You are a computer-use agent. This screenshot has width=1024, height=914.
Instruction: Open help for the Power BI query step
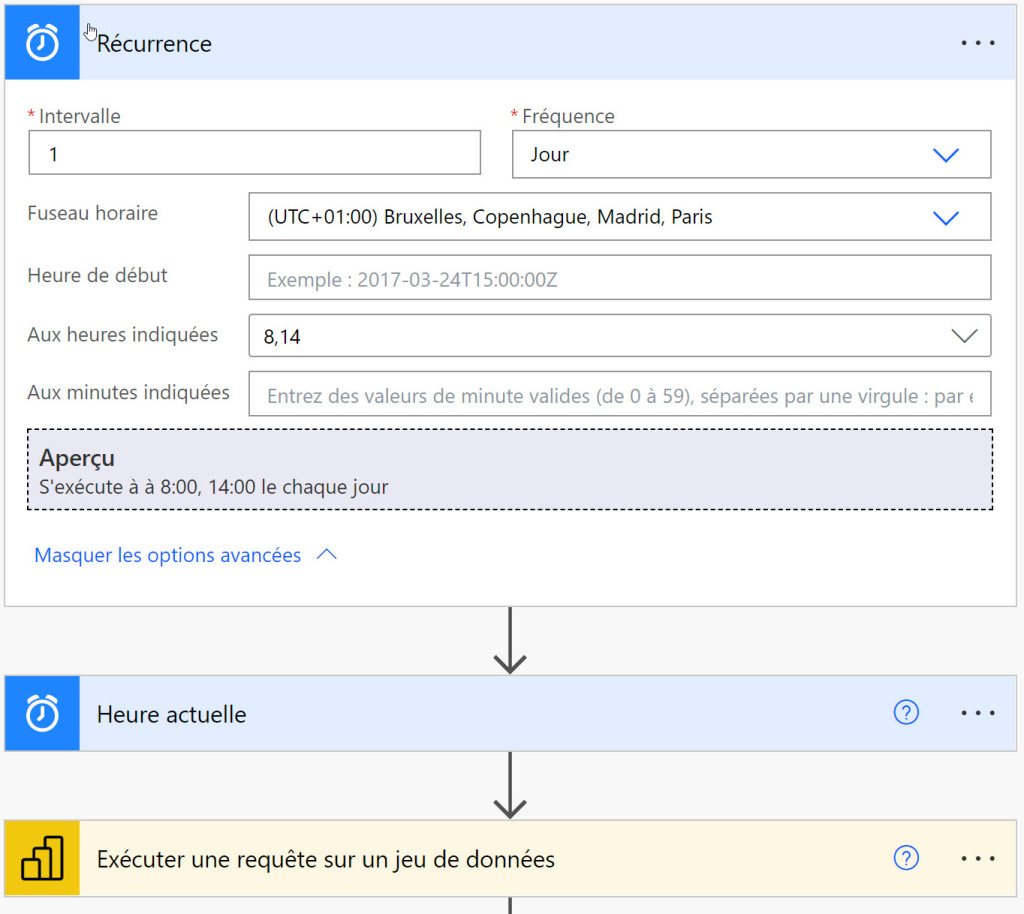[906, 858]
